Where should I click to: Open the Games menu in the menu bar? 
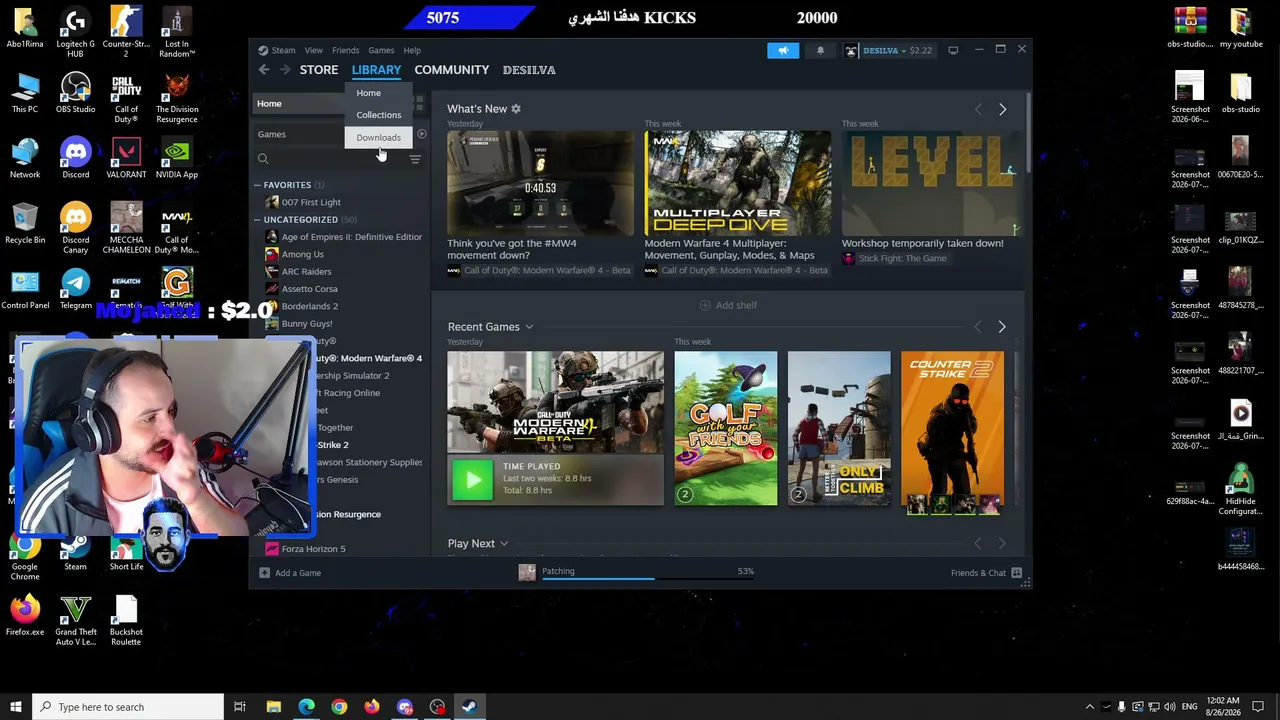pos(381,50)
